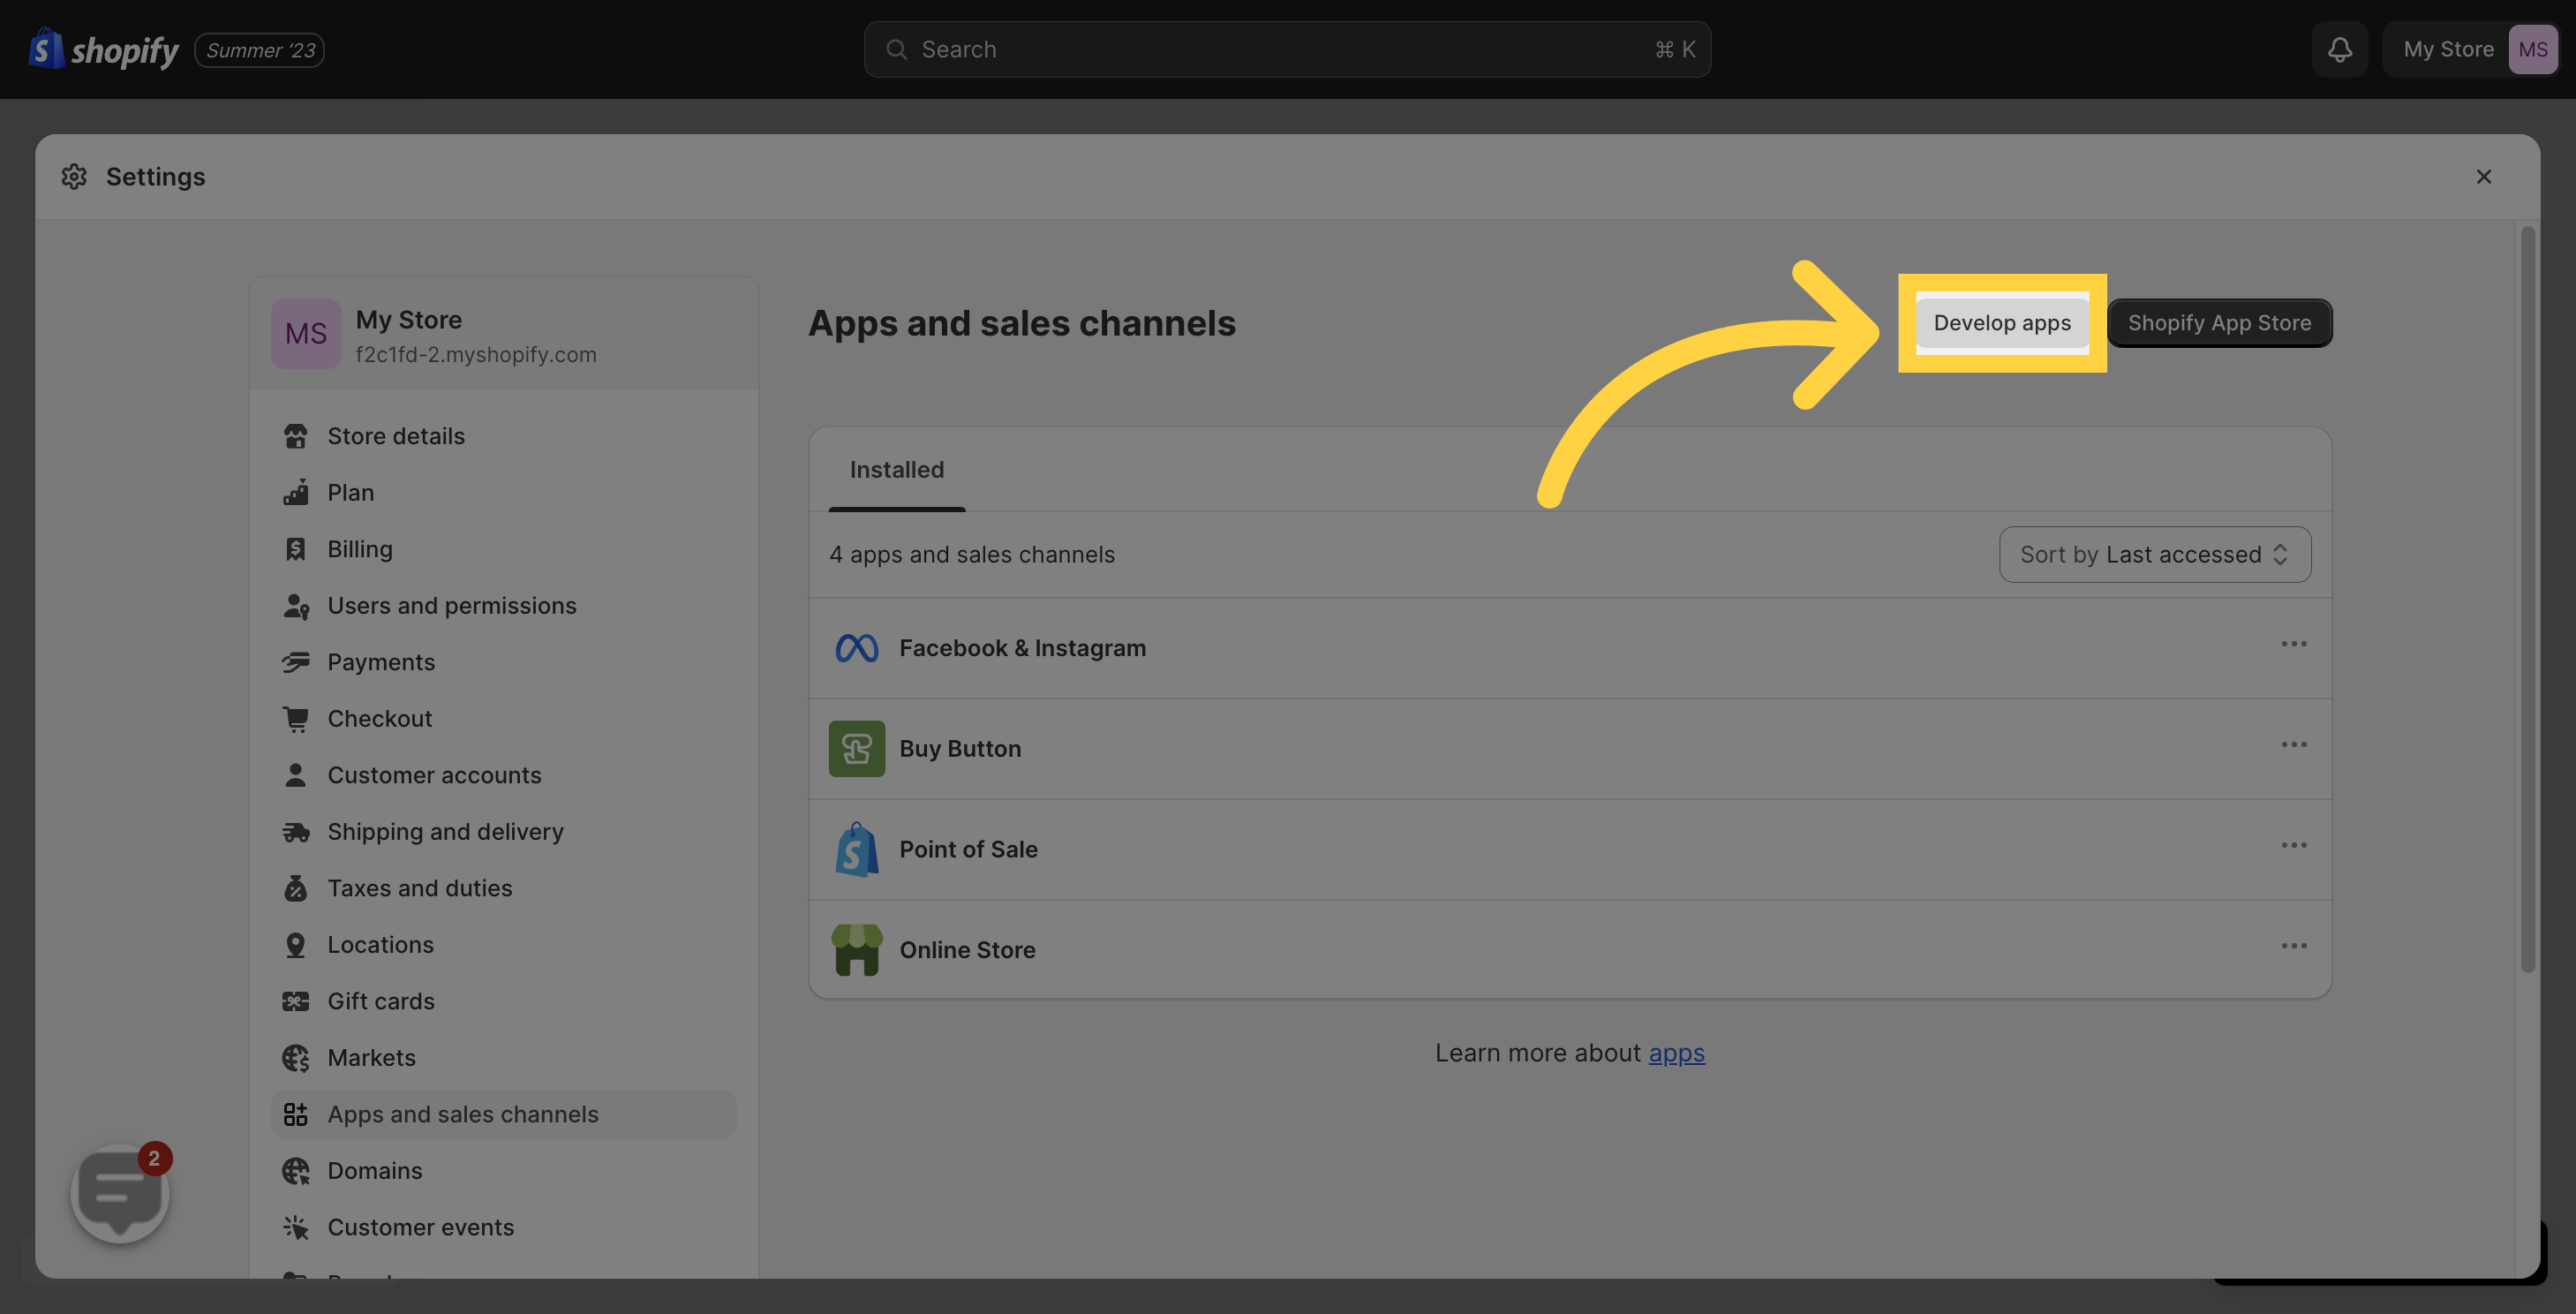The width and height of the screenshot is (2576, 1314).
Task: Open Facebook & Instagram more options menu
Action: [x=2293, y=644]
